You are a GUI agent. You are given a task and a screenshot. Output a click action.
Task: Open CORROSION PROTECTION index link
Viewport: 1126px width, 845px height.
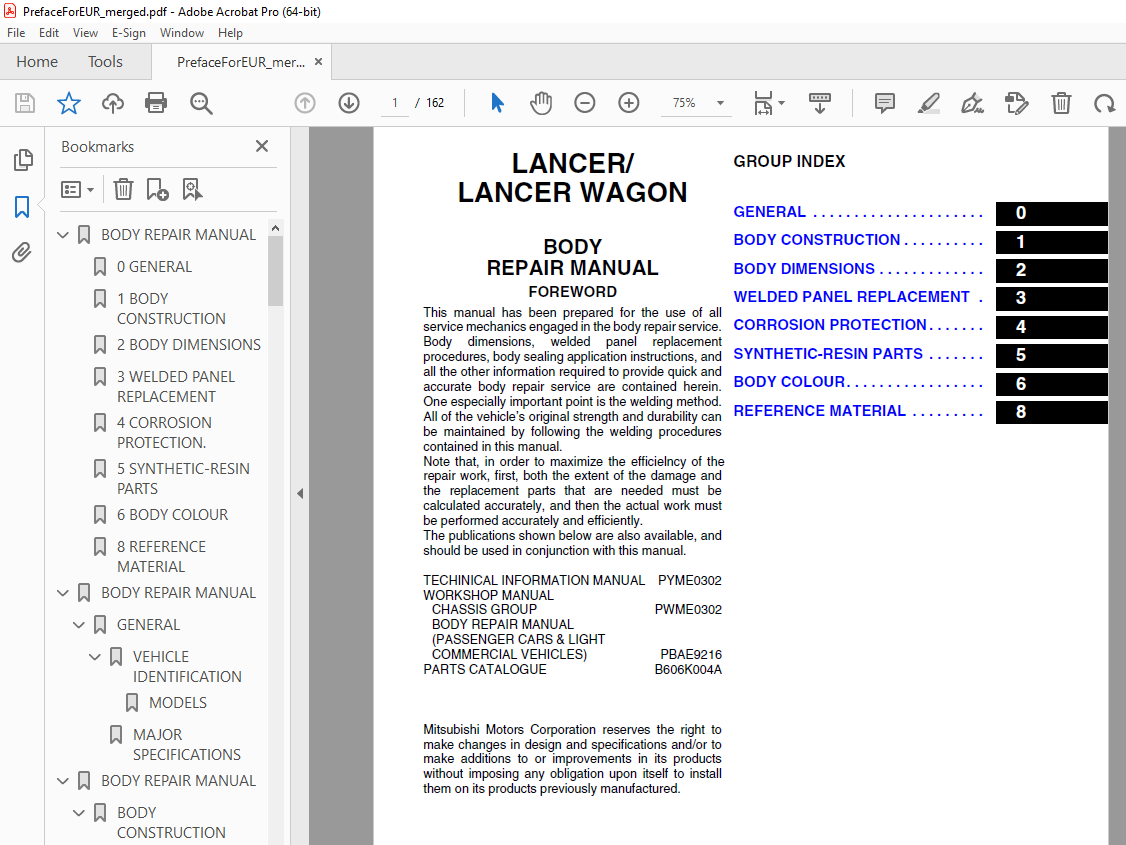[x=829, y=325]
